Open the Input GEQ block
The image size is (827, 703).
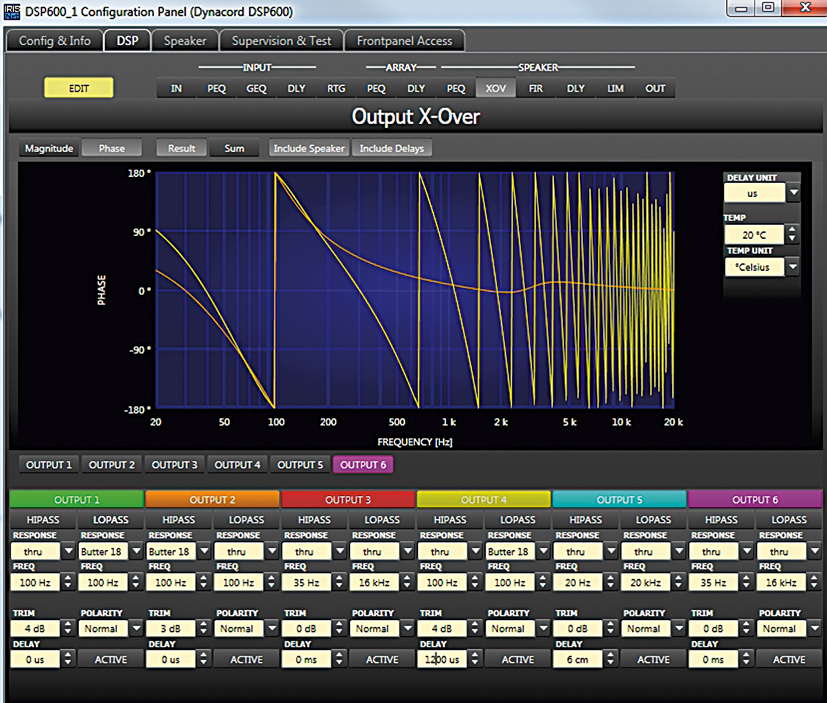click(256, 88)
